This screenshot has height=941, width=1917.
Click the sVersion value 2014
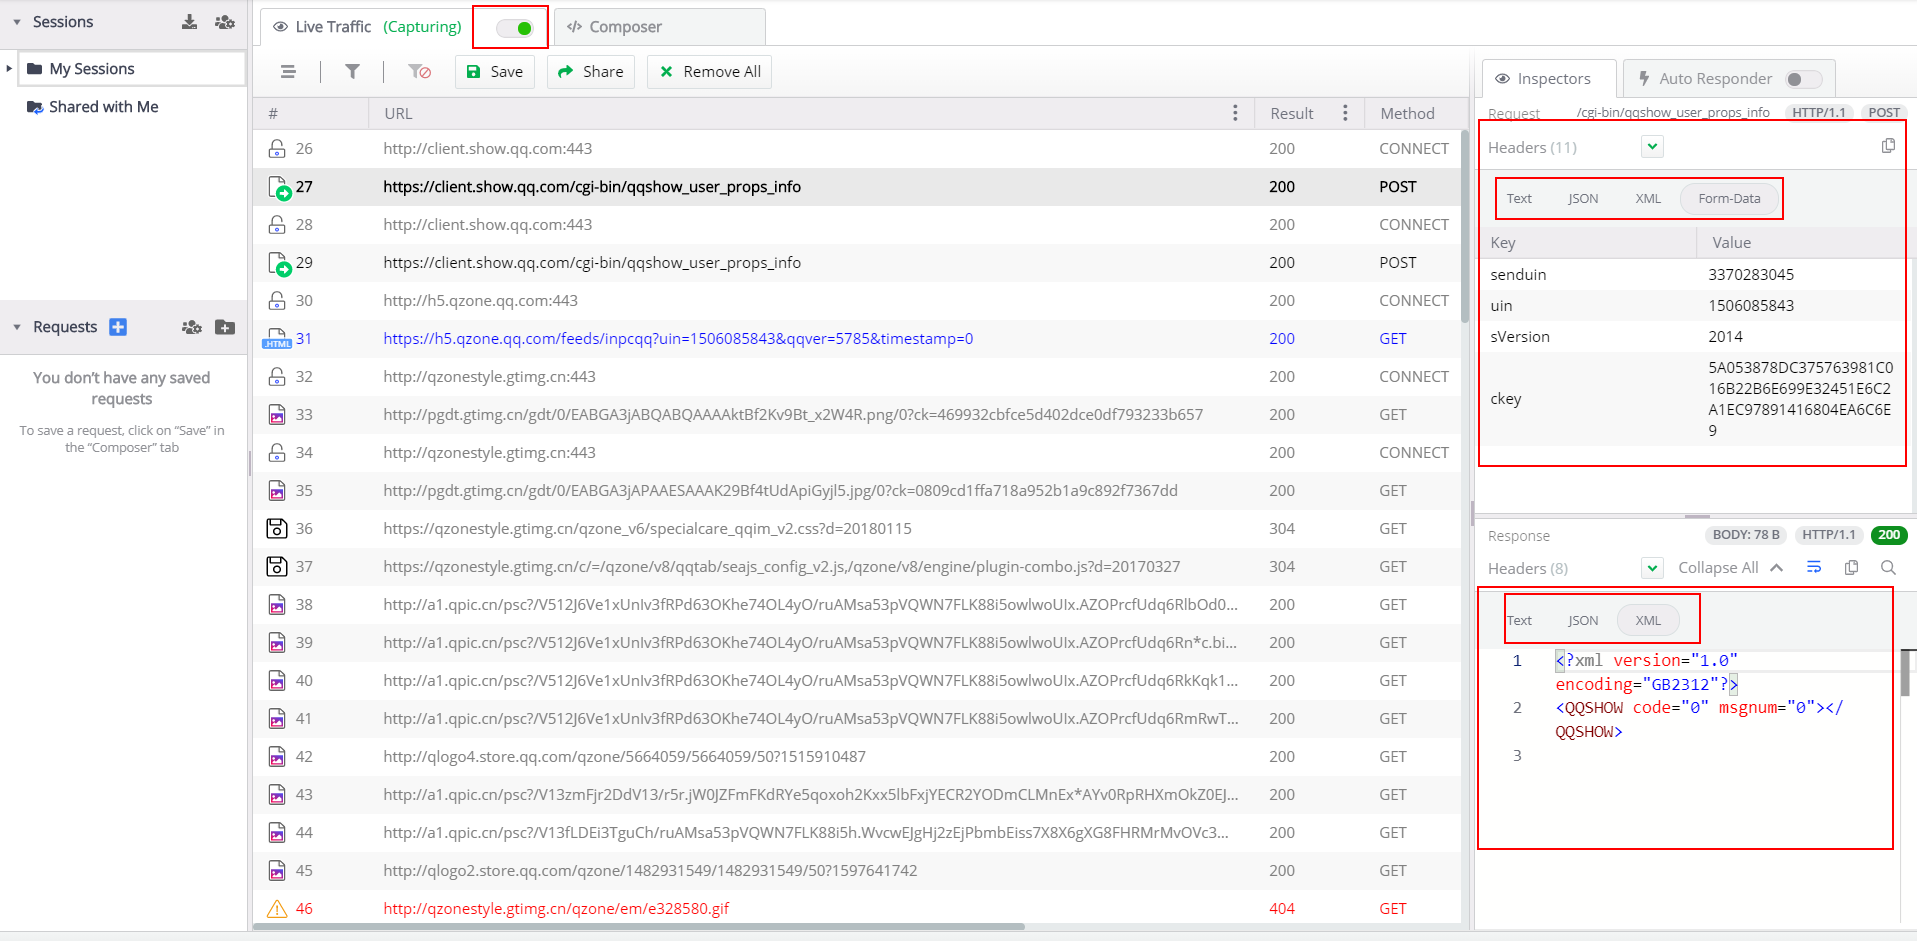1725,337
